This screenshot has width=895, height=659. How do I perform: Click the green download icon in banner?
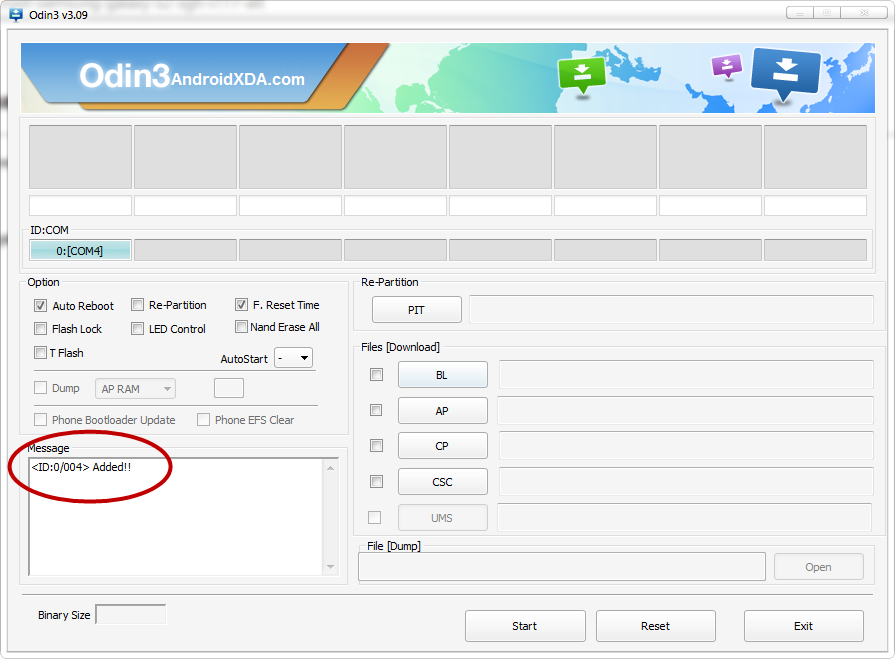tap(582, 74)
